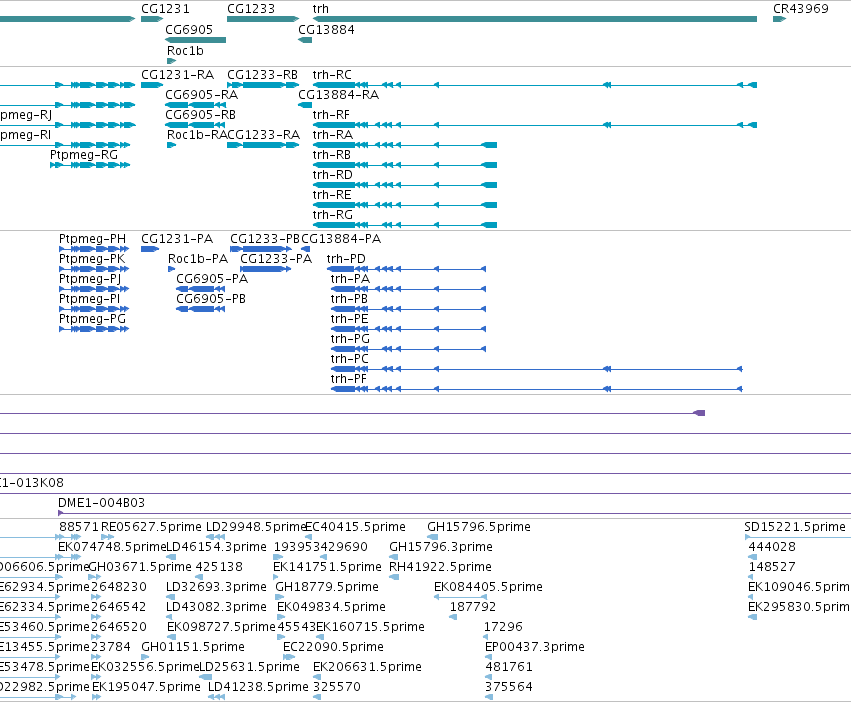The width and height of the screenshot is (851, 702).
Task: Click the CG6905 gene label
Action: point(189,29)
